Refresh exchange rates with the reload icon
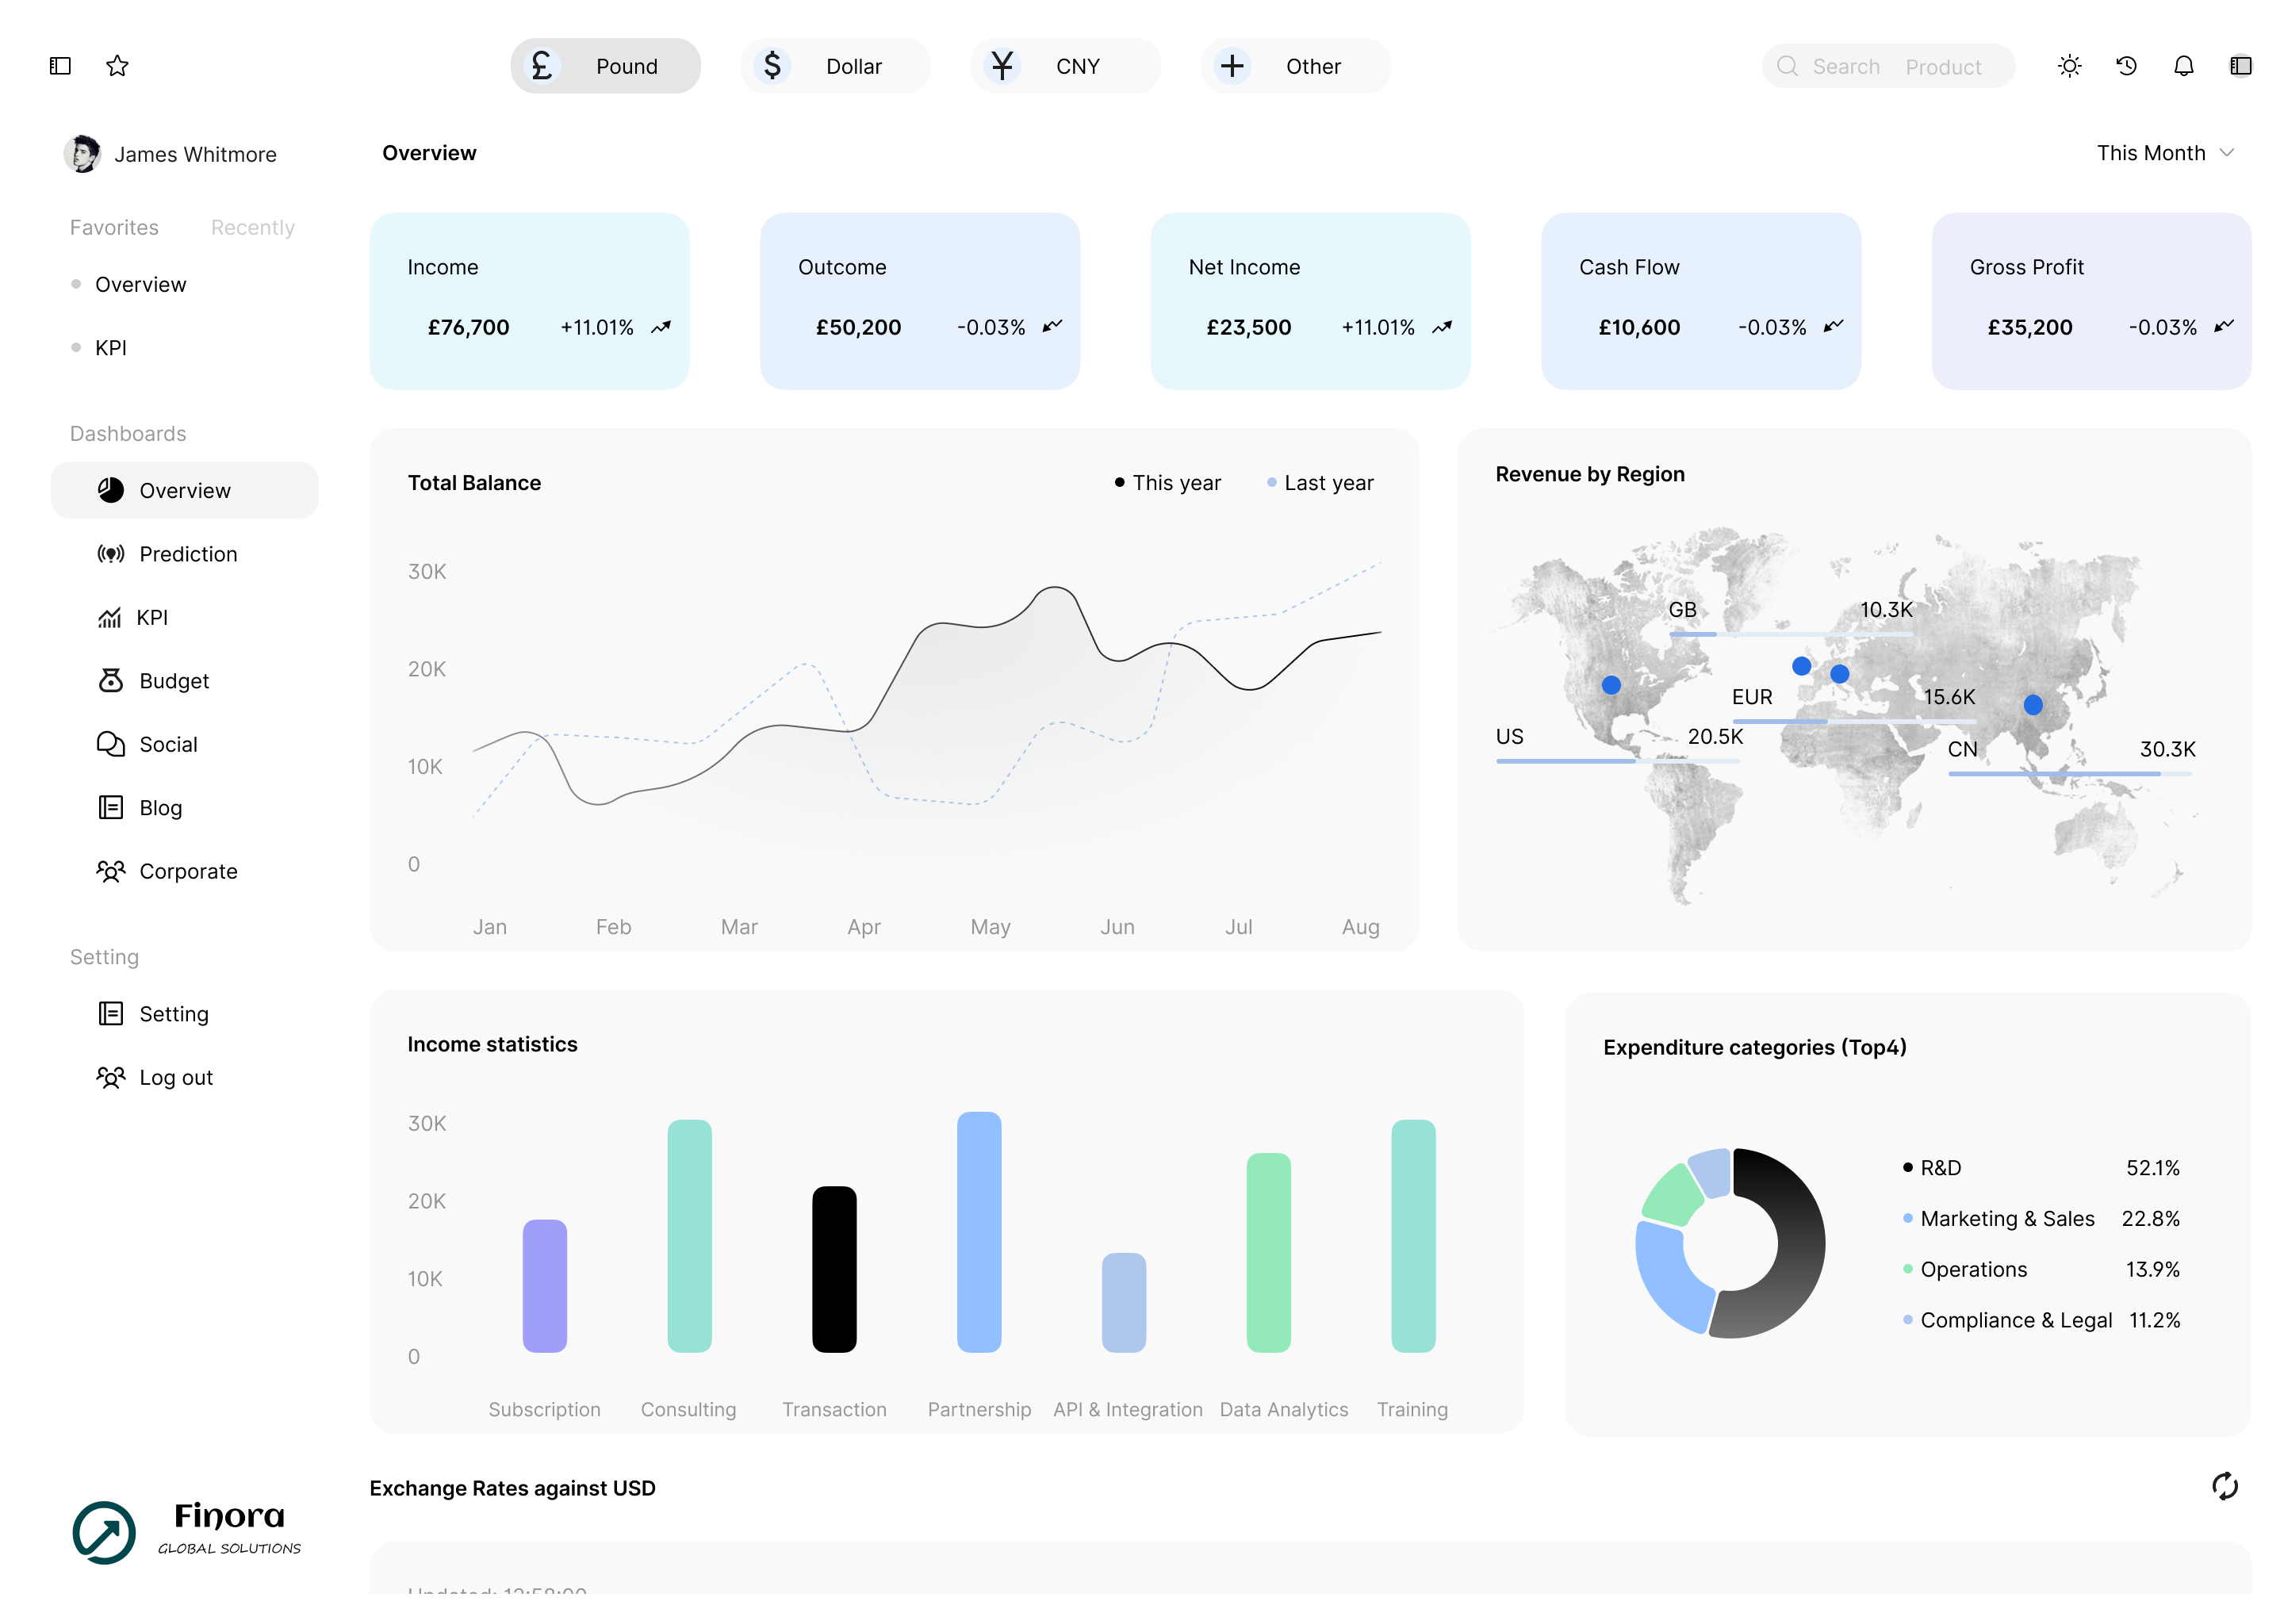The height and width of the screenshot is (1624, 2284). coord(2224,1486)
